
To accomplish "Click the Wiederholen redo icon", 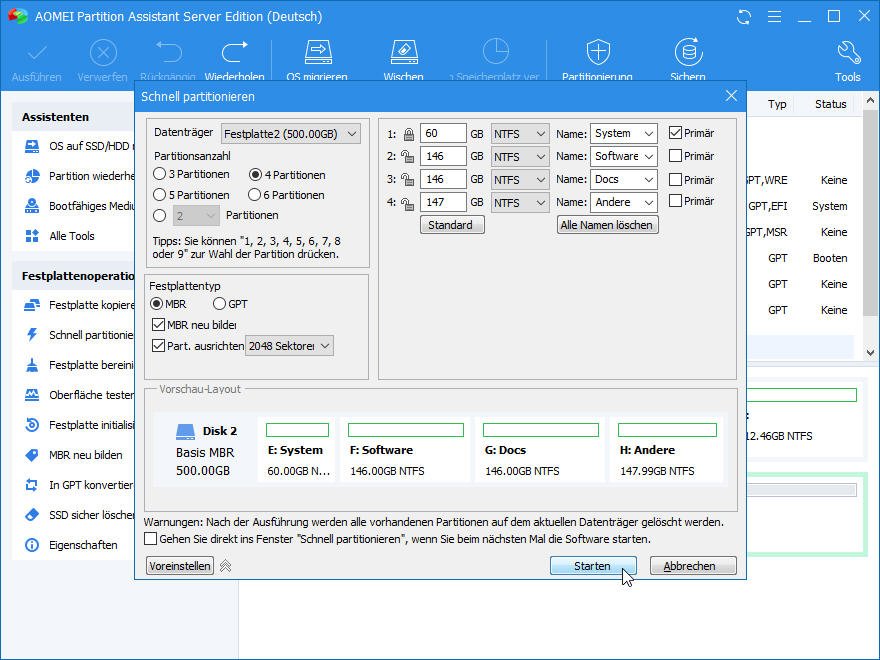I will click(x=234, y=53).
